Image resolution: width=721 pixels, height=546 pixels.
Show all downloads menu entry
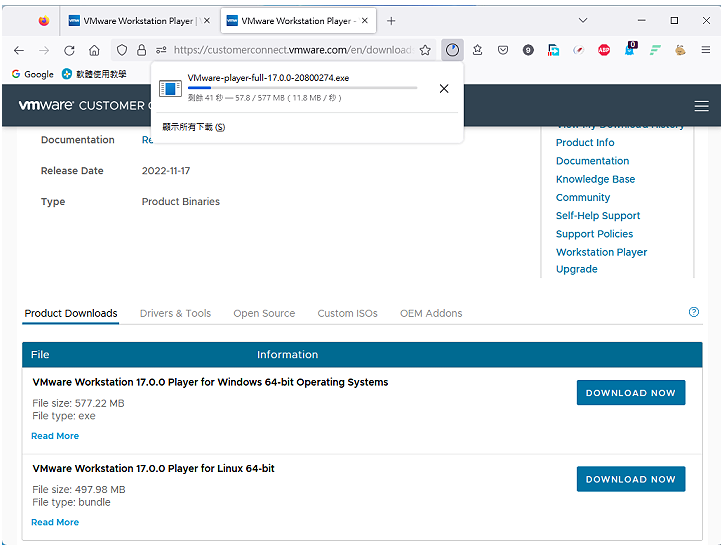[194, 127]
